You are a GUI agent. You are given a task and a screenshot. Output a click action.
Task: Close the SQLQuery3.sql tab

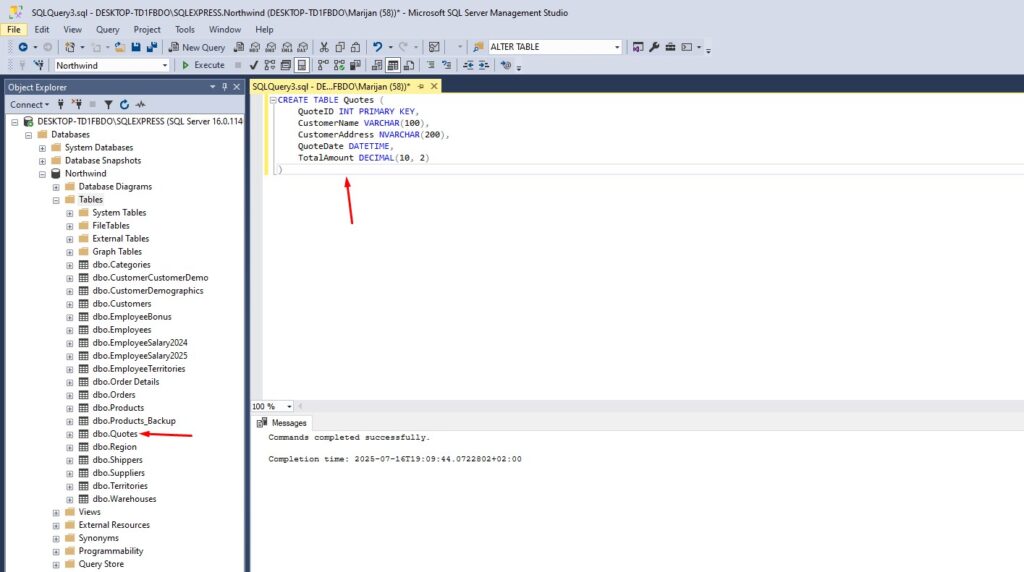434,86
